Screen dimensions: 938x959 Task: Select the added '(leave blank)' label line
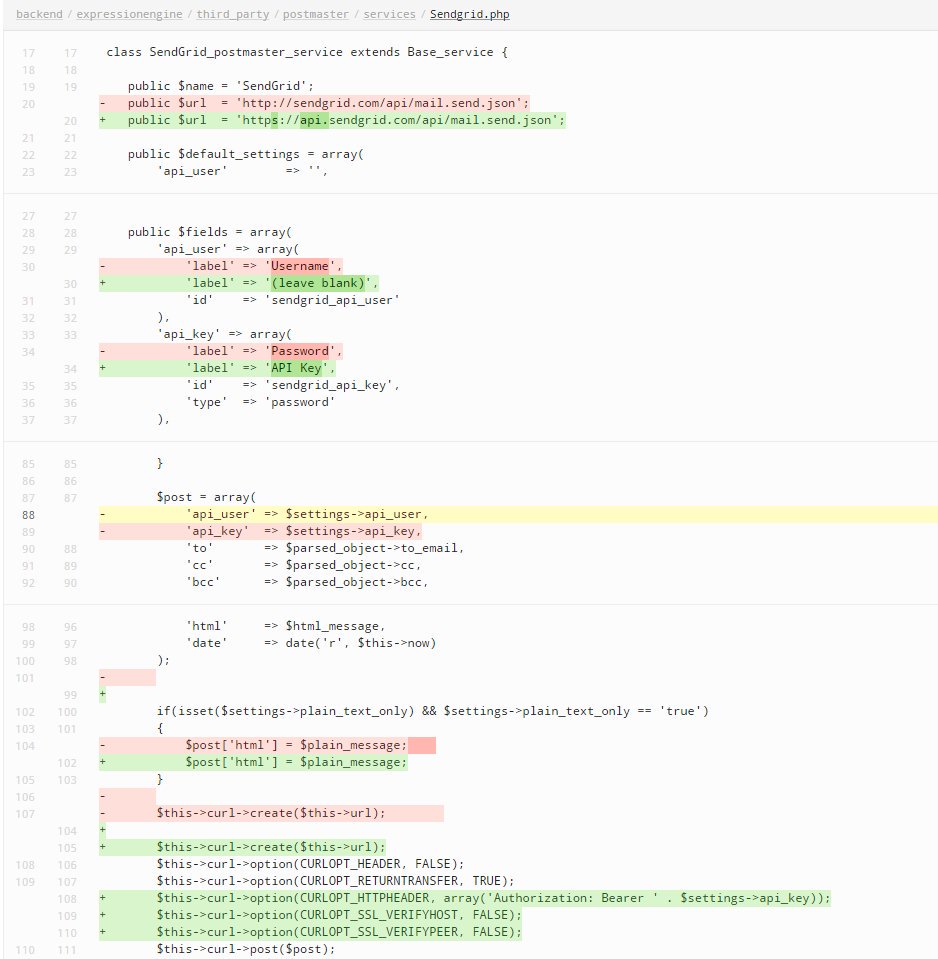(x=238, y=283)
